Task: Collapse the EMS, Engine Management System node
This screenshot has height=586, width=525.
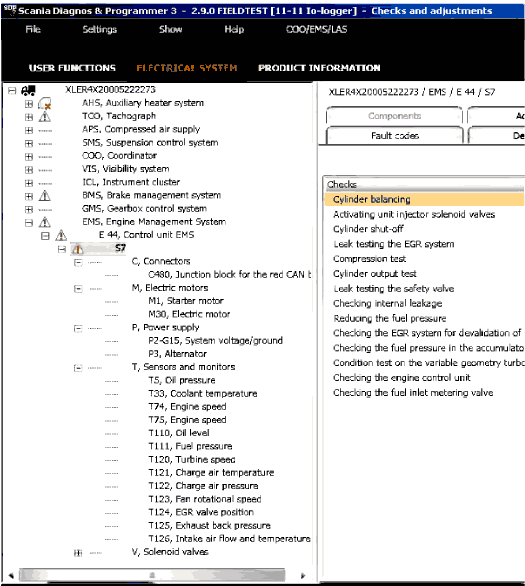Action: point(29,223)
